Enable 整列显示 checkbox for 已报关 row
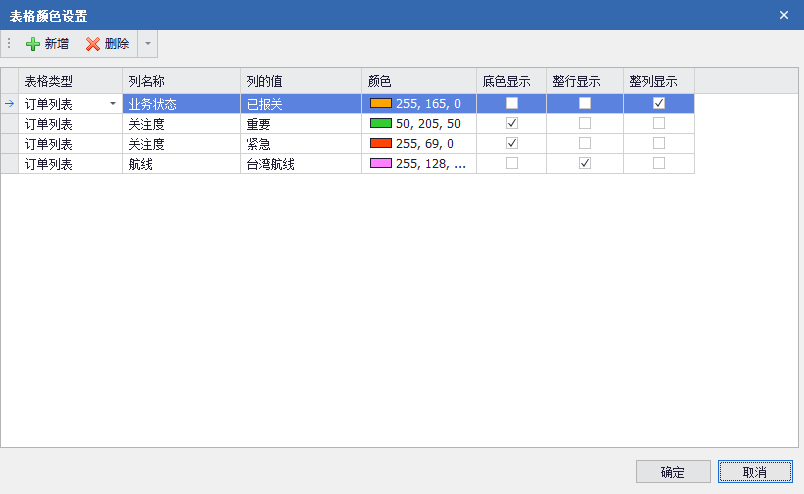This screenshot has width=804, height=494. pyautogui.click(x=658, y=103)
